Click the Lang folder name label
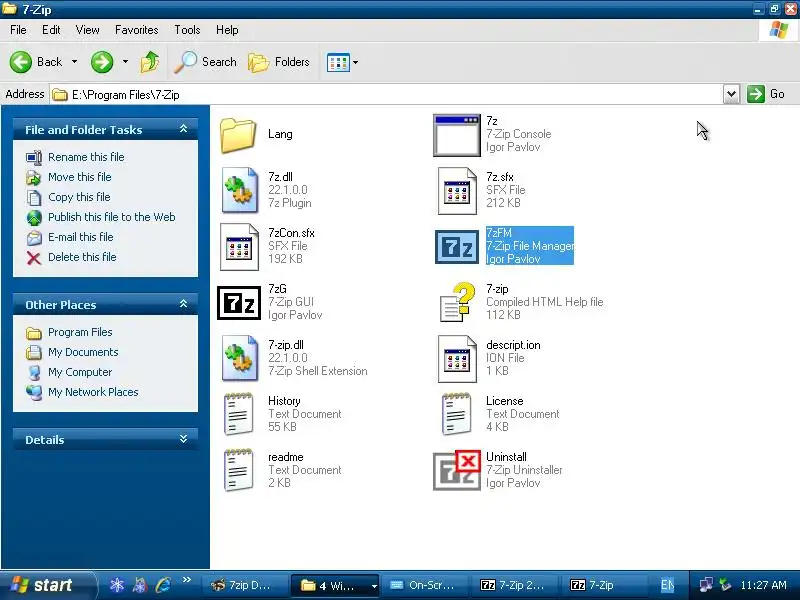This screenshot has height=600, width=800. click(x=280, y=134)
